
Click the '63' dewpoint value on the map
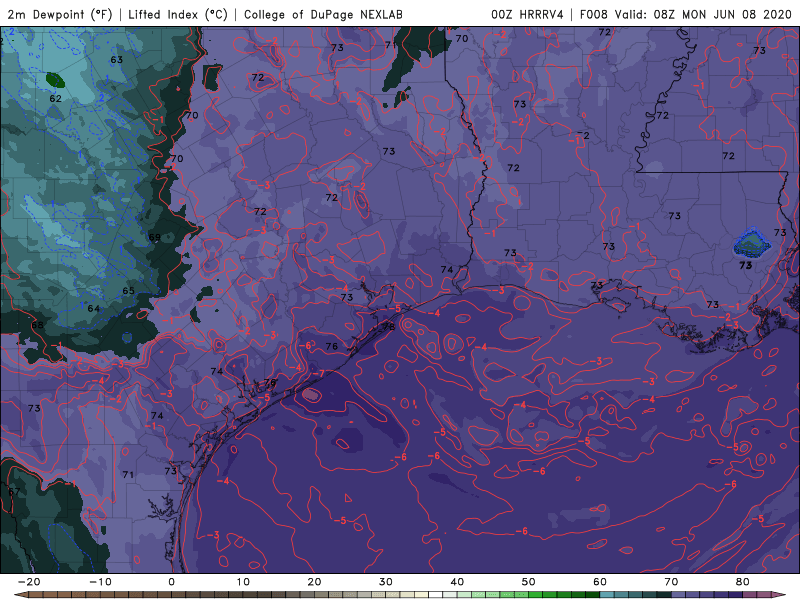coord(116,60)
